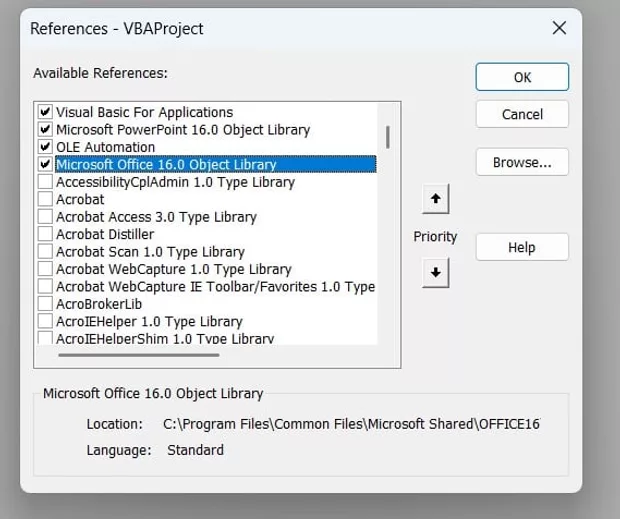Image resolution: width=620 pixels, height=519 pixels.
Task: Click the Priority up arrow button
Action: tap(435, 199)
